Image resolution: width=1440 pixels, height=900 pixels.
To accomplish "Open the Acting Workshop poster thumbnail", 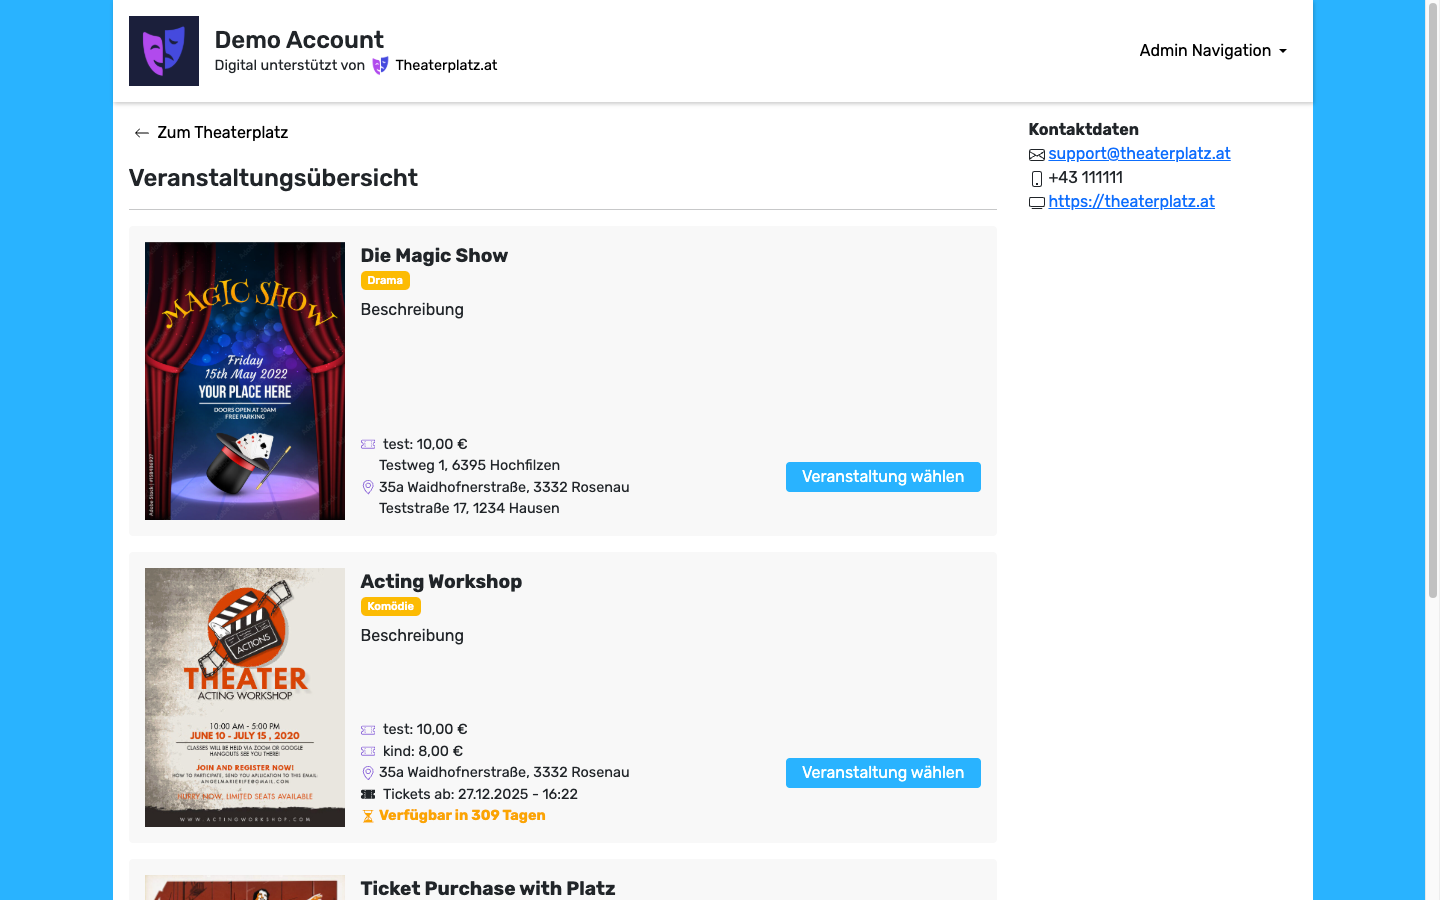I will [245, 697].
